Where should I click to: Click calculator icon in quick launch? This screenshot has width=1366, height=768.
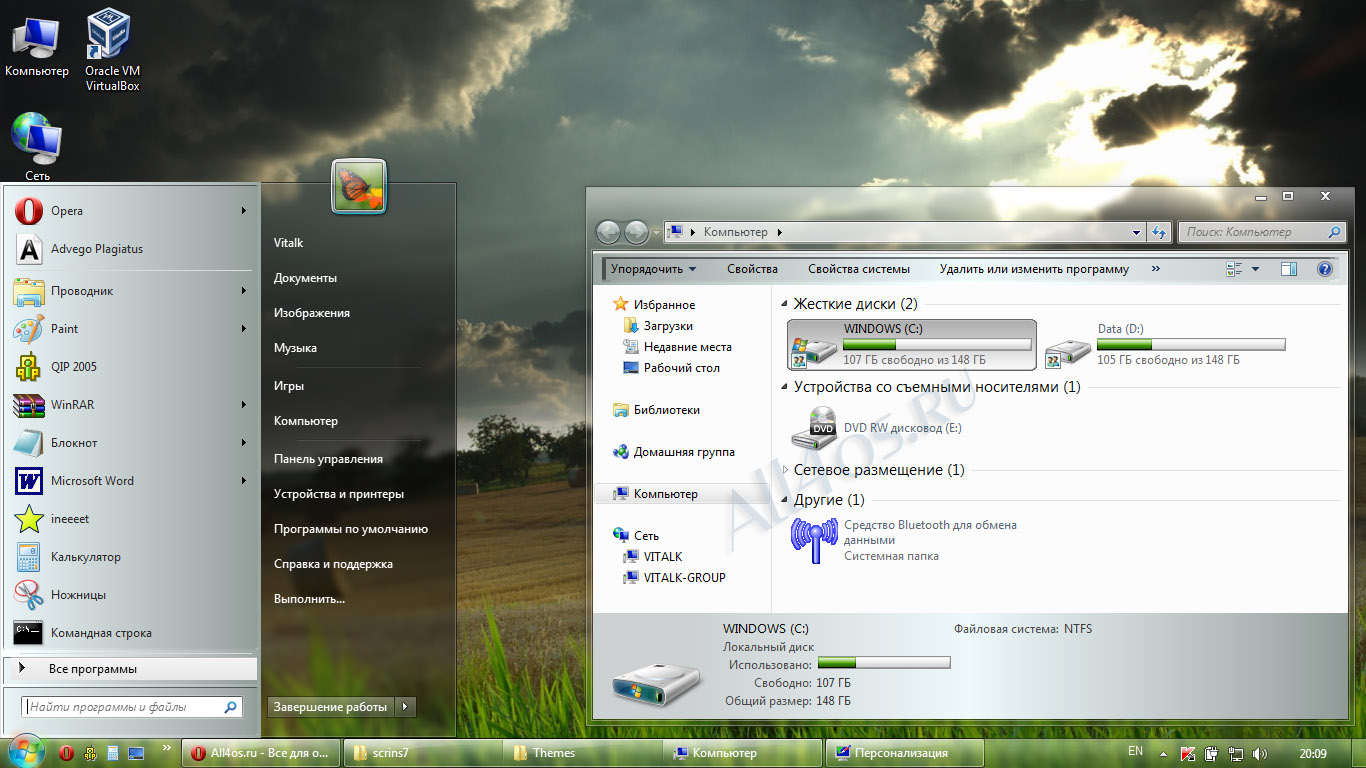(113, 753)
